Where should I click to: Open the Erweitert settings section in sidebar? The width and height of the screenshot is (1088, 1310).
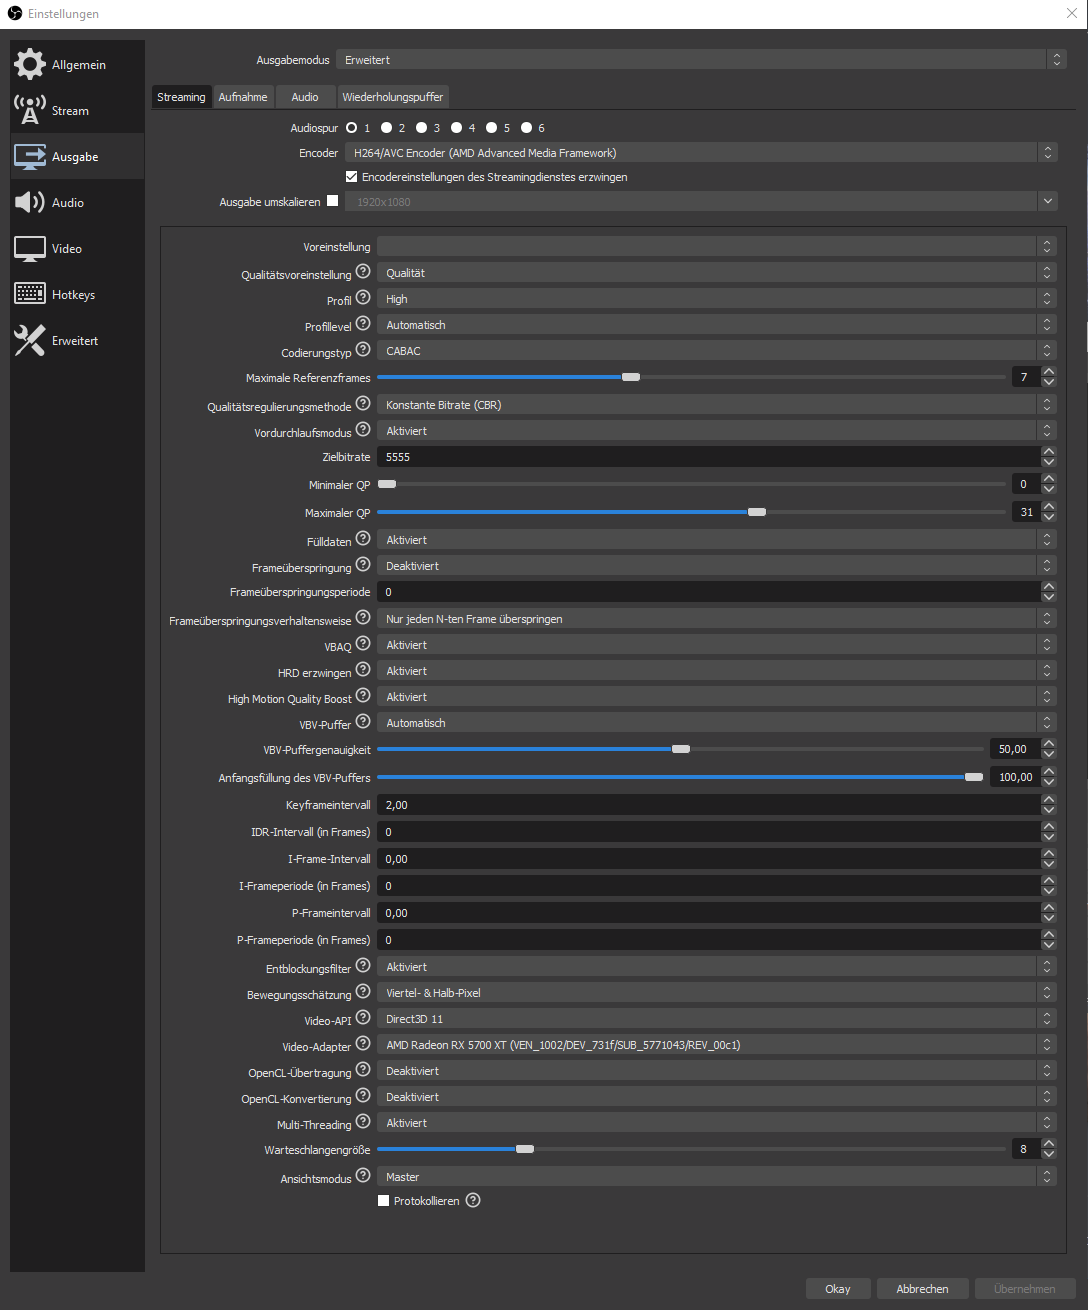point(77,340)
